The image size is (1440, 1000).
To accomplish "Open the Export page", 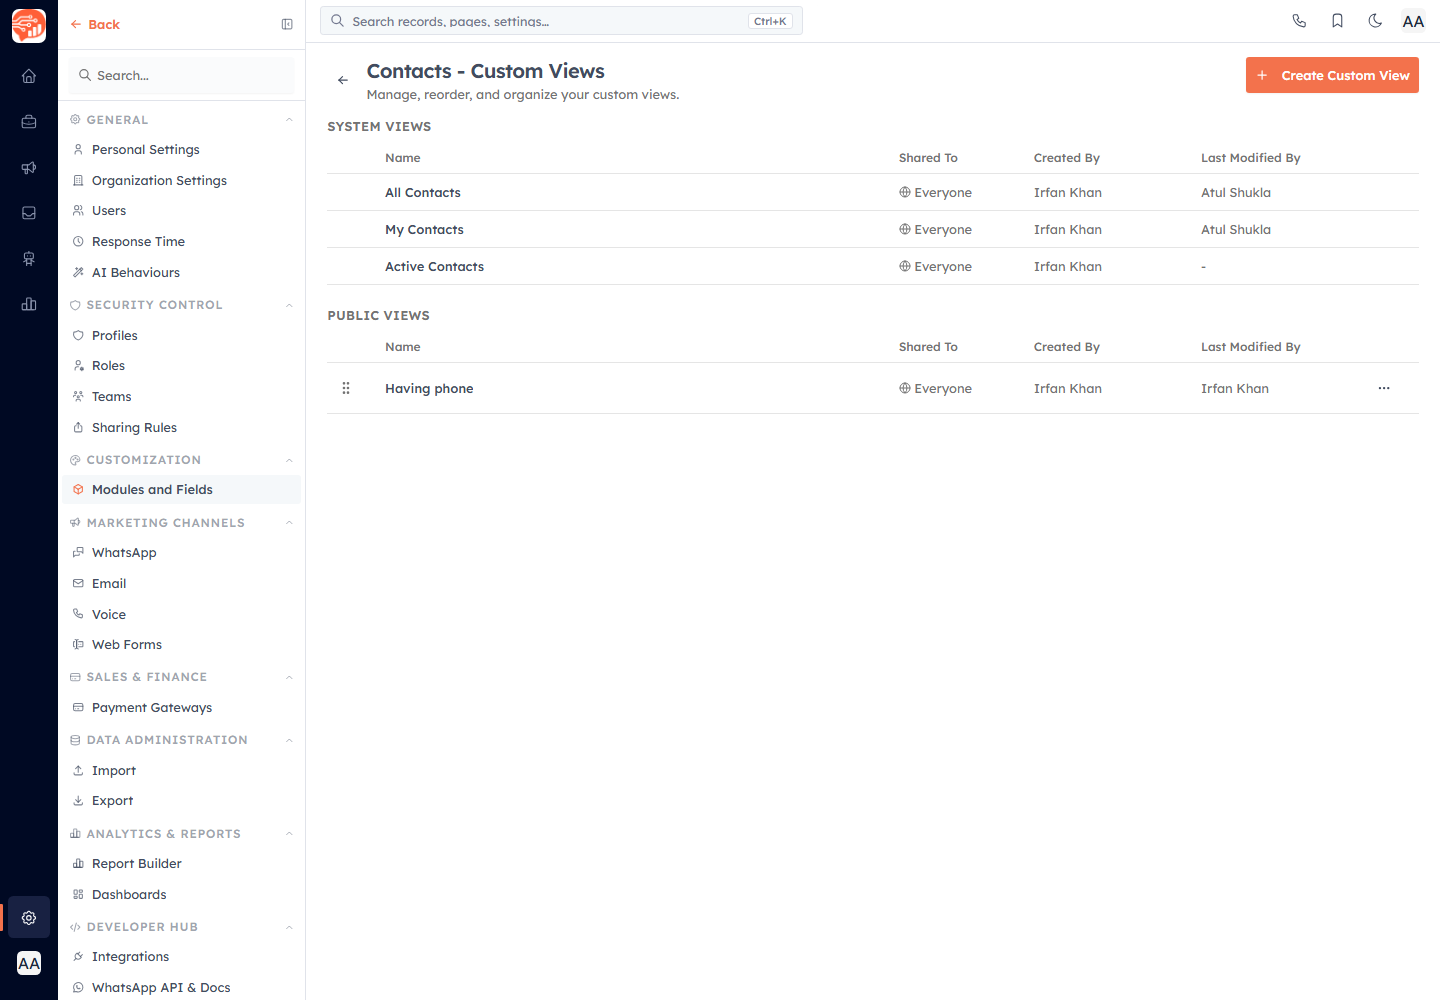I will coord(182,800).
